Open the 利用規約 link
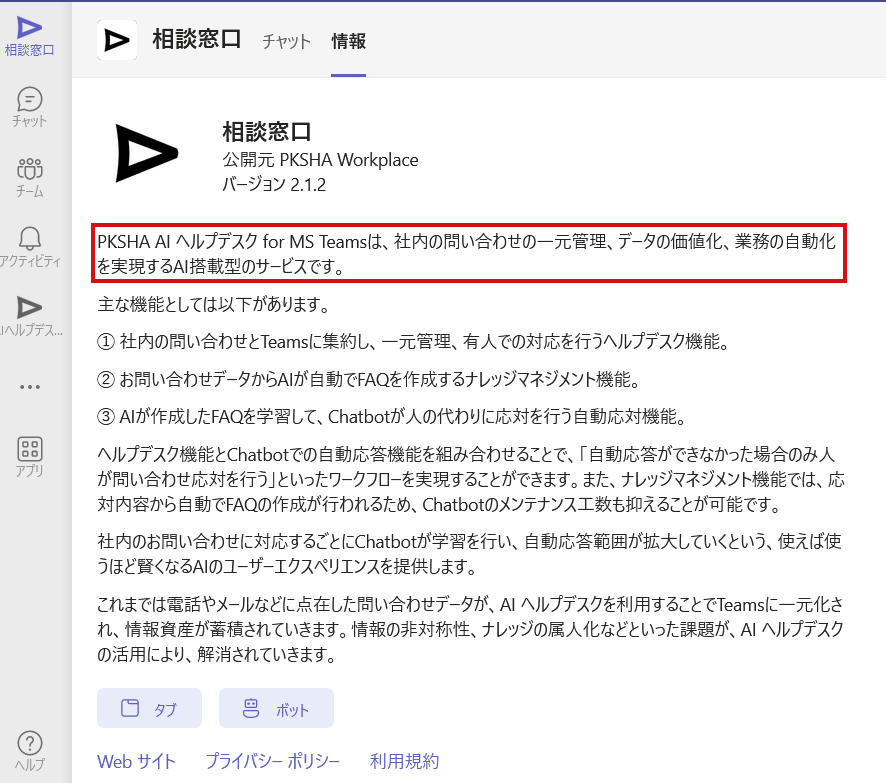 (x=404, y=762)
